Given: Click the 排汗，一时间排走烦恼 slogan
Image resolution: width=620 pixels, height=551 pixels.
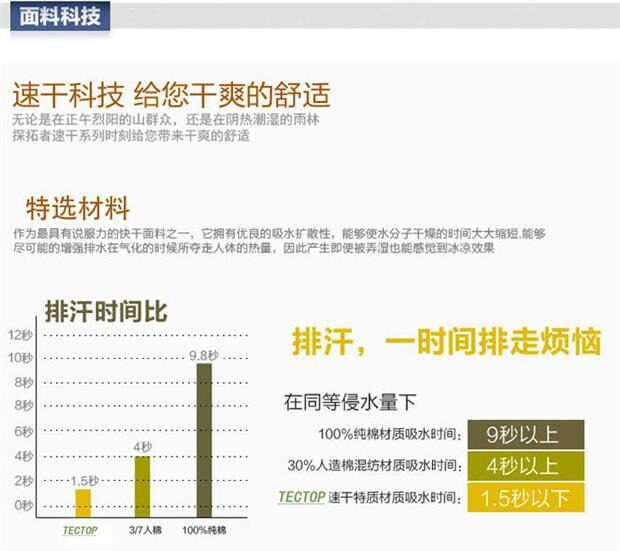Looking at the screenshot, I should click(446, 341).
